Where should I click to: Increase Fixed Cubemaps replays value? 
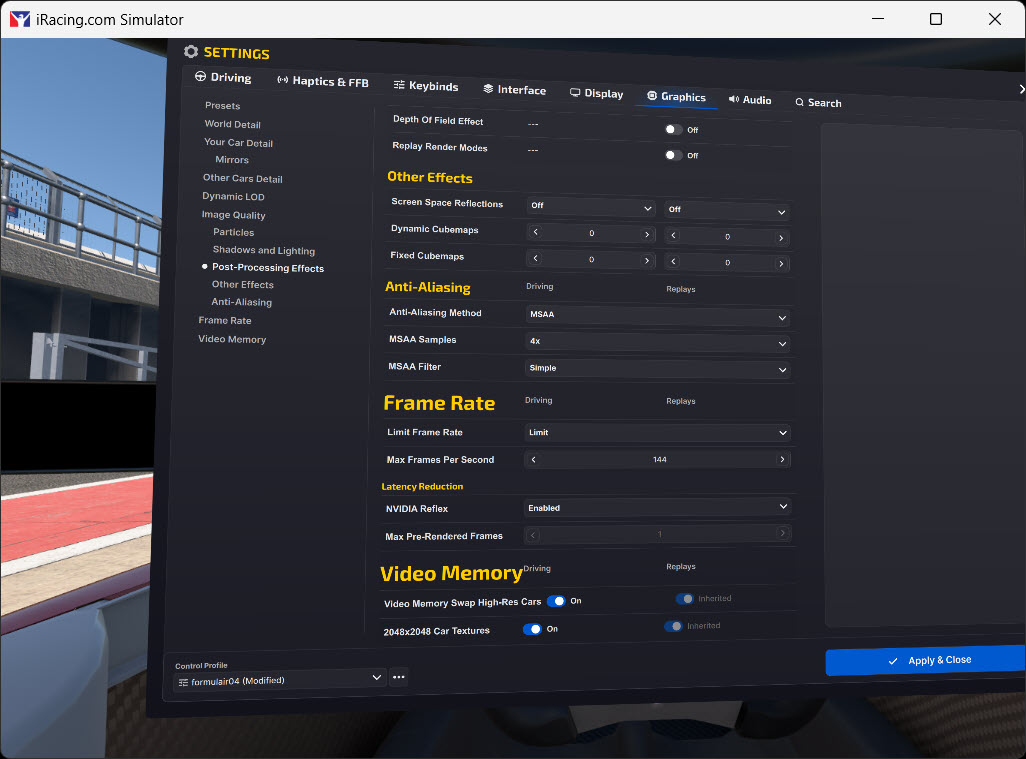point(781,264)
